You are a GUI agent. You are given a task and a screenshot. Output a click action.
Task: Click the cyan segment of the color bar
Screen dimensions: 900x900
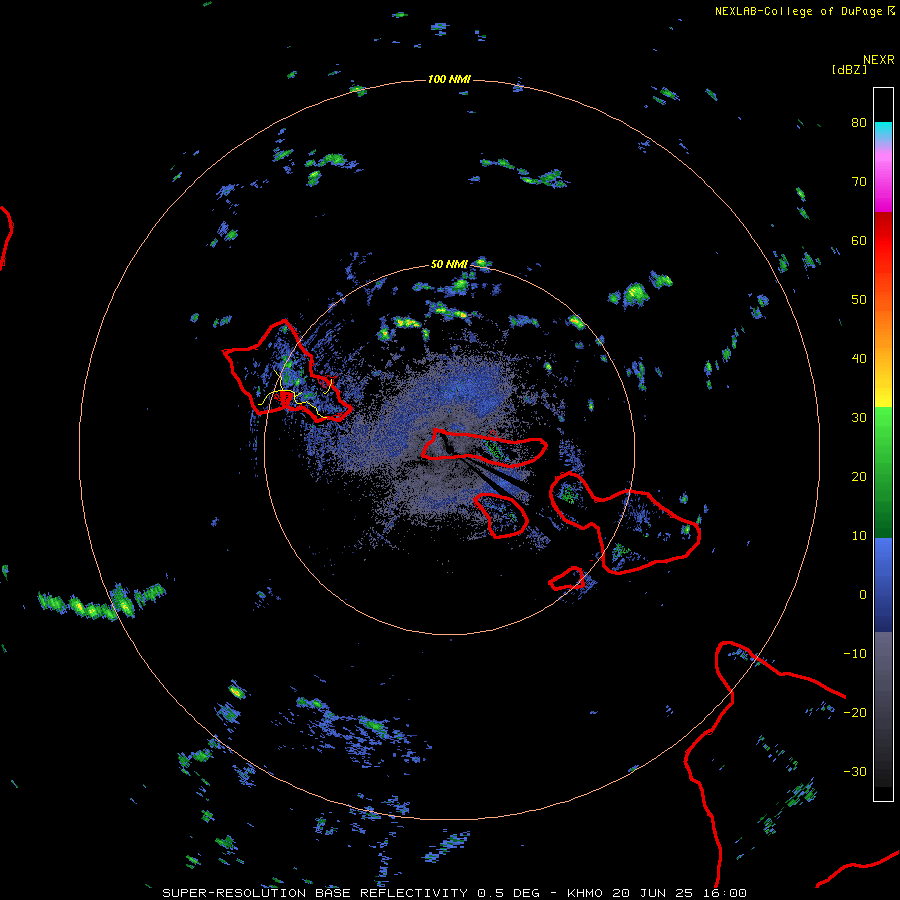[x=883, y=130]
